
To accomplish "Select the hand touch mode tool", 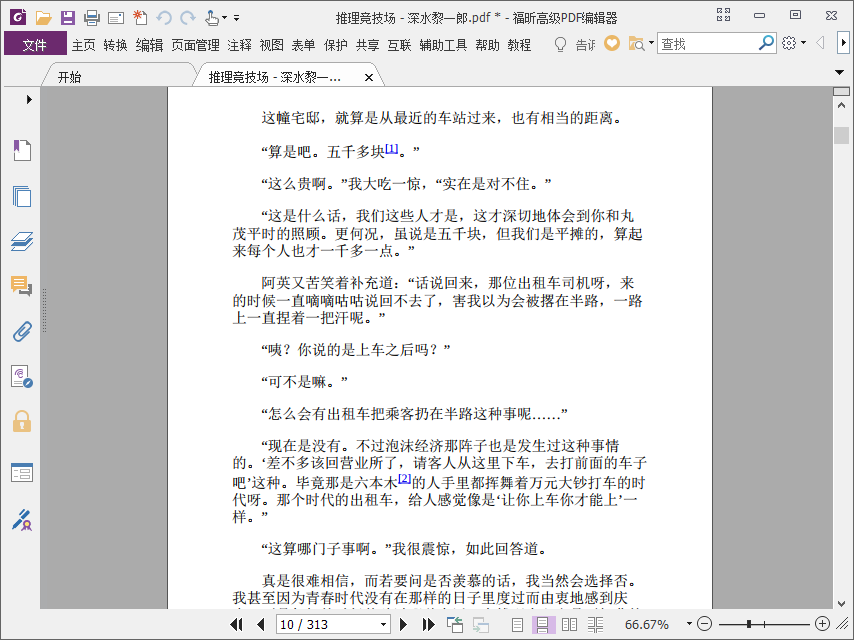I will (x=211, y=18).
